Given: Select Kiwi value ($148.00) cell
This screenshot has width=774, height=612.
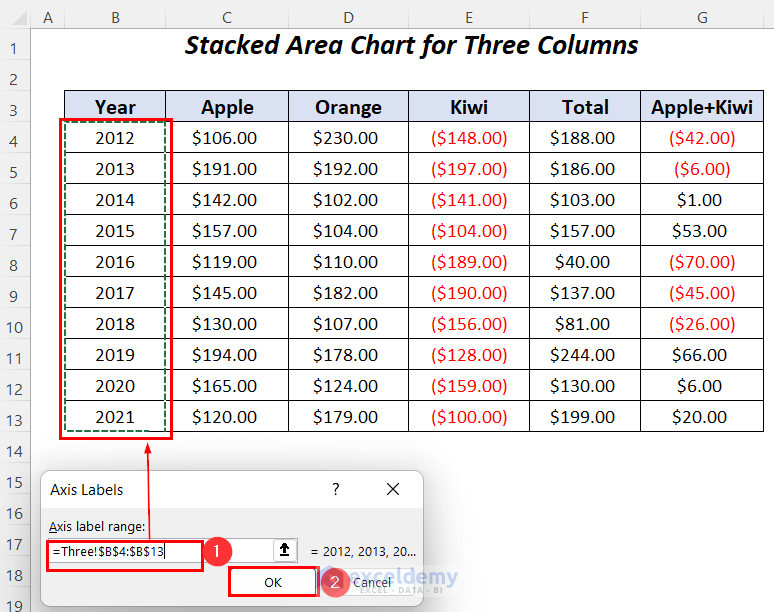Looking at the screenshot, I should click(x=468, y=138).
